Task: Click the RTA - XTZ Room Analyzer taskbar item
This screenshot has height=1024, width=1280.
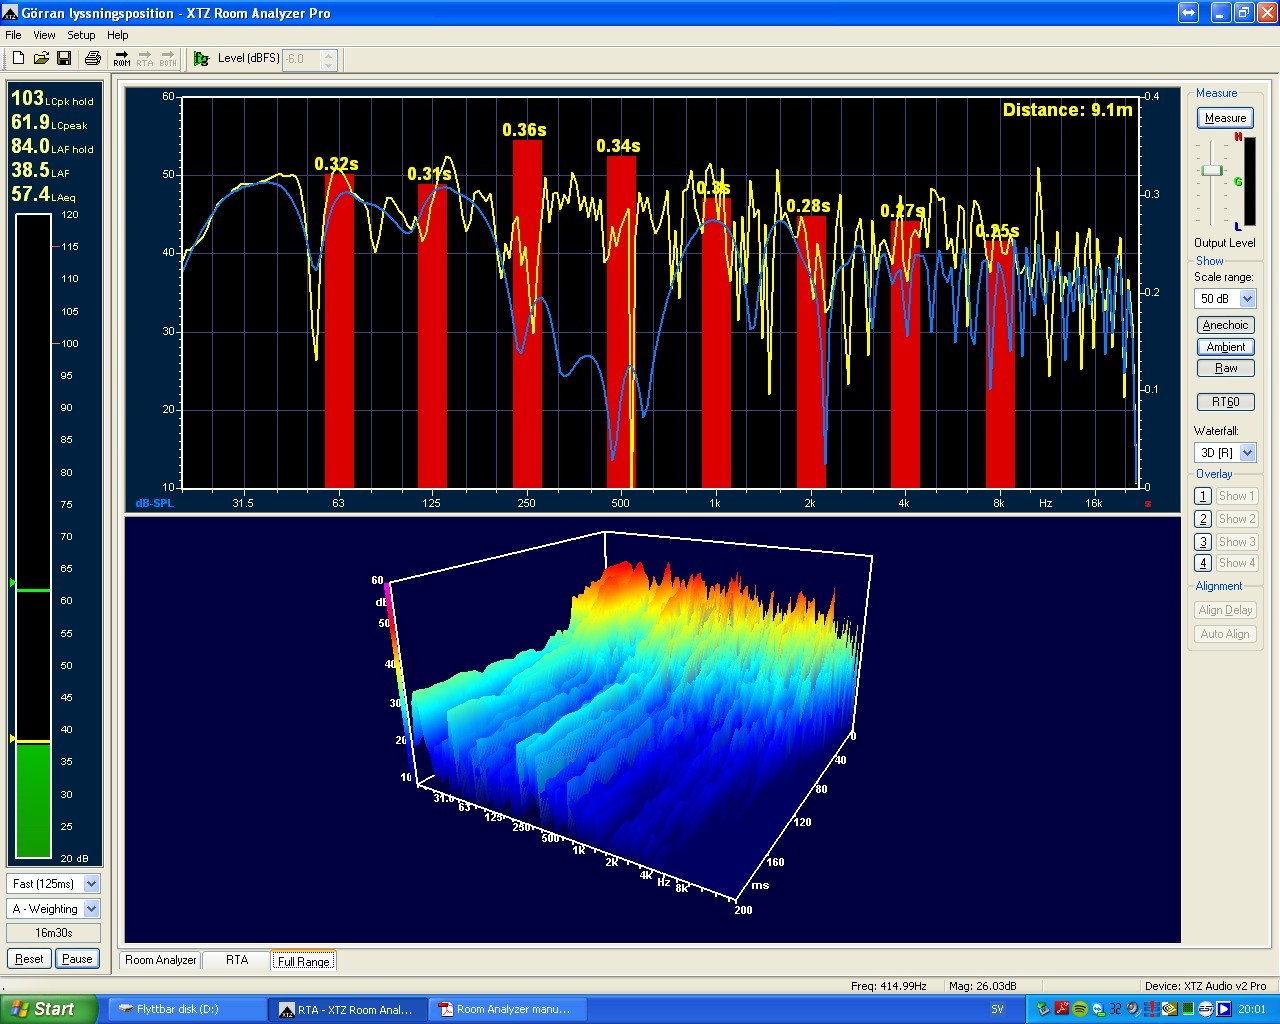Action: (348, 1009)
